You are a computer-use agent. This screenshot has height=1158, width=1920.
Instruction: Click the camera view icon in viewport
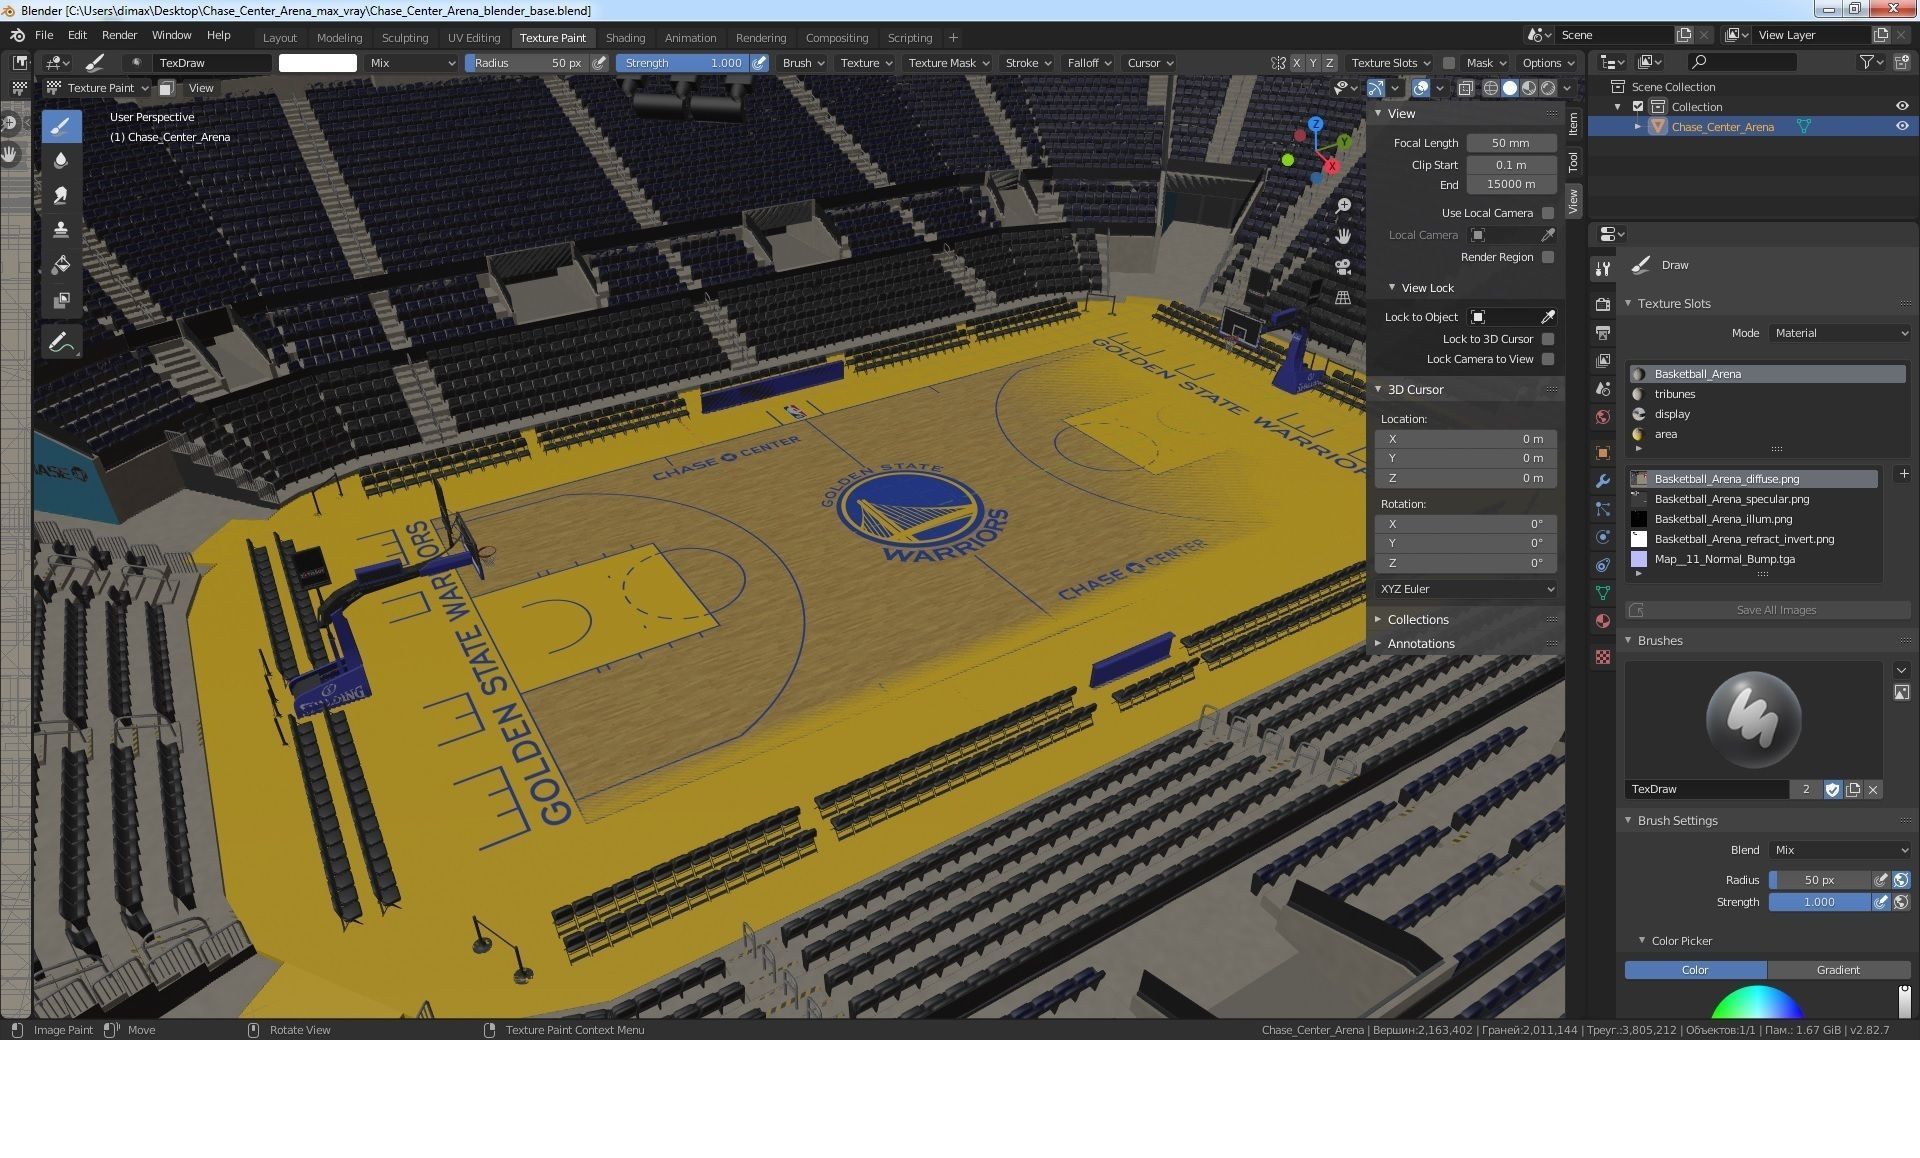click(1343, 267)
